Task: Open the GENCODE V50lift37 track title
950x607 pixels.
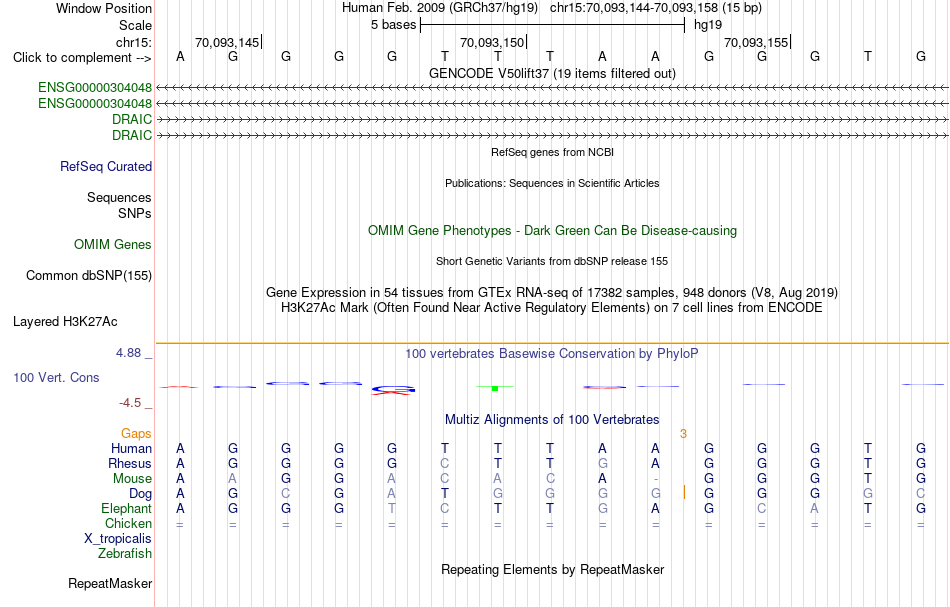Action: click(x=552, y=73)
